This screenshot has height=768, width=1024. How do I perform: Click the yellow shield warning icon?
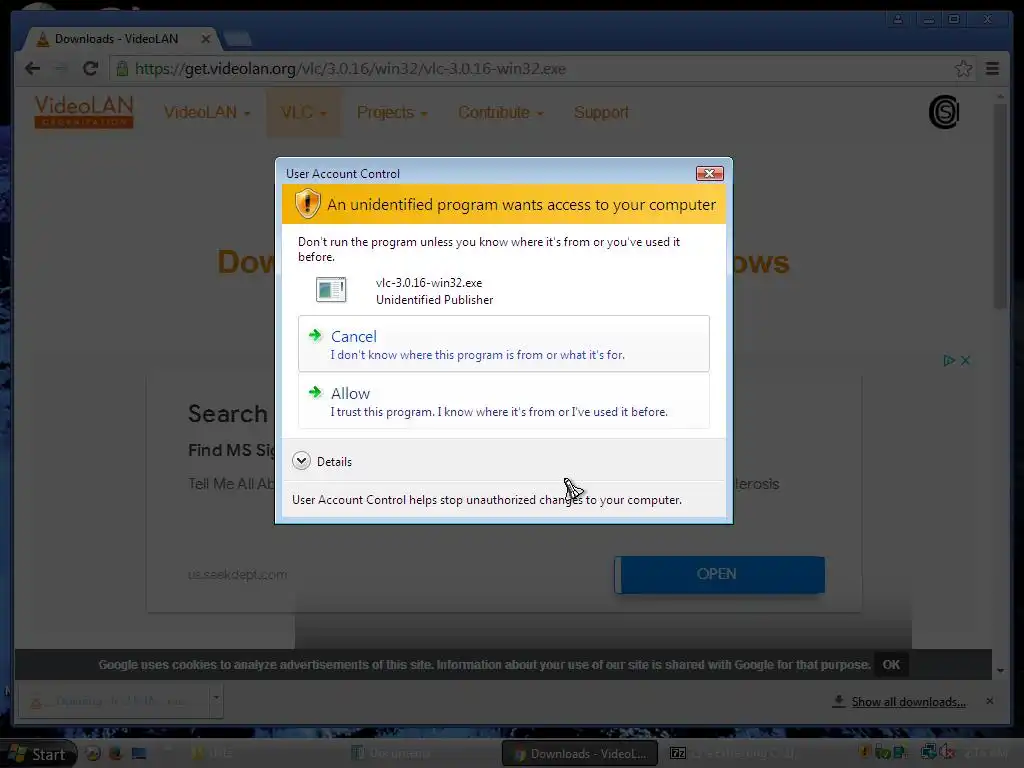pos(307,204)
